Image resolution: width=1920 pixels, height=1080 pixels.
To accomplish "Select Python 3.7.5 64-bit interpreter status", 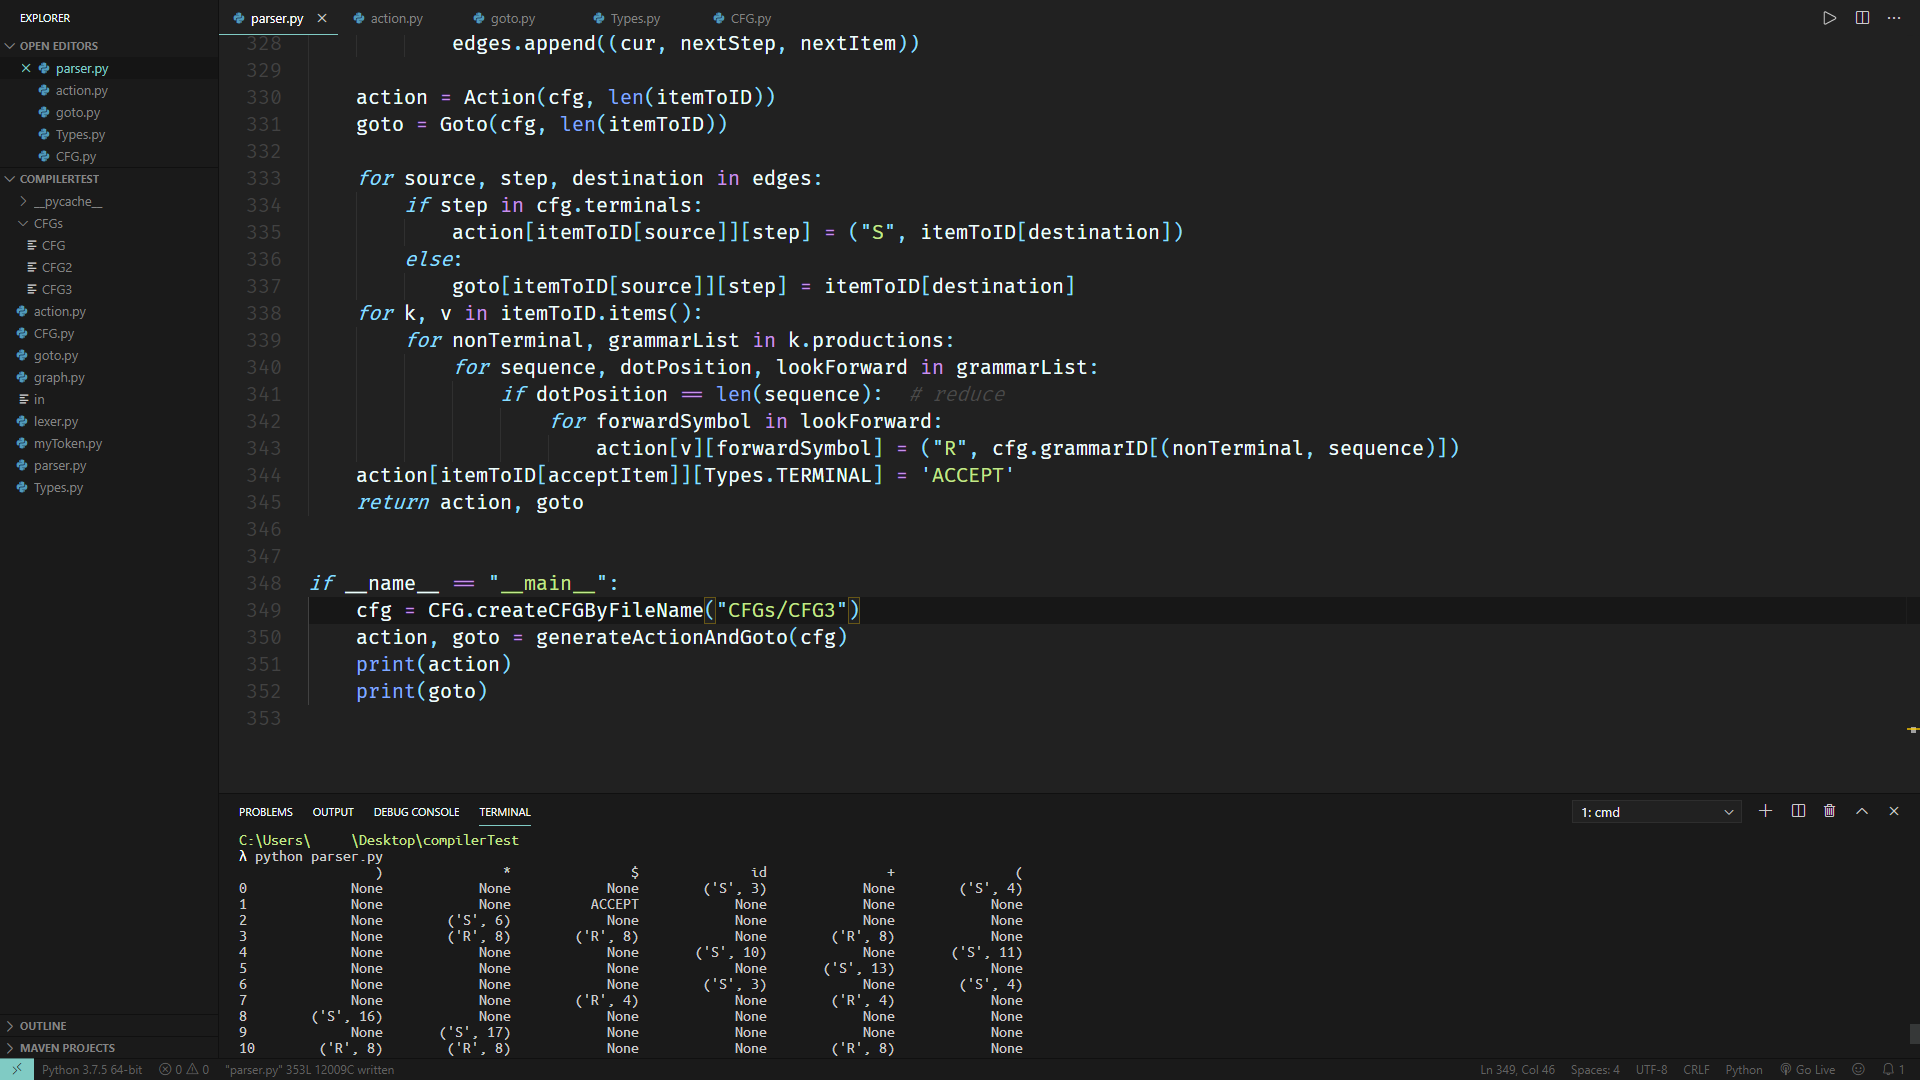I will [92, 1069].
